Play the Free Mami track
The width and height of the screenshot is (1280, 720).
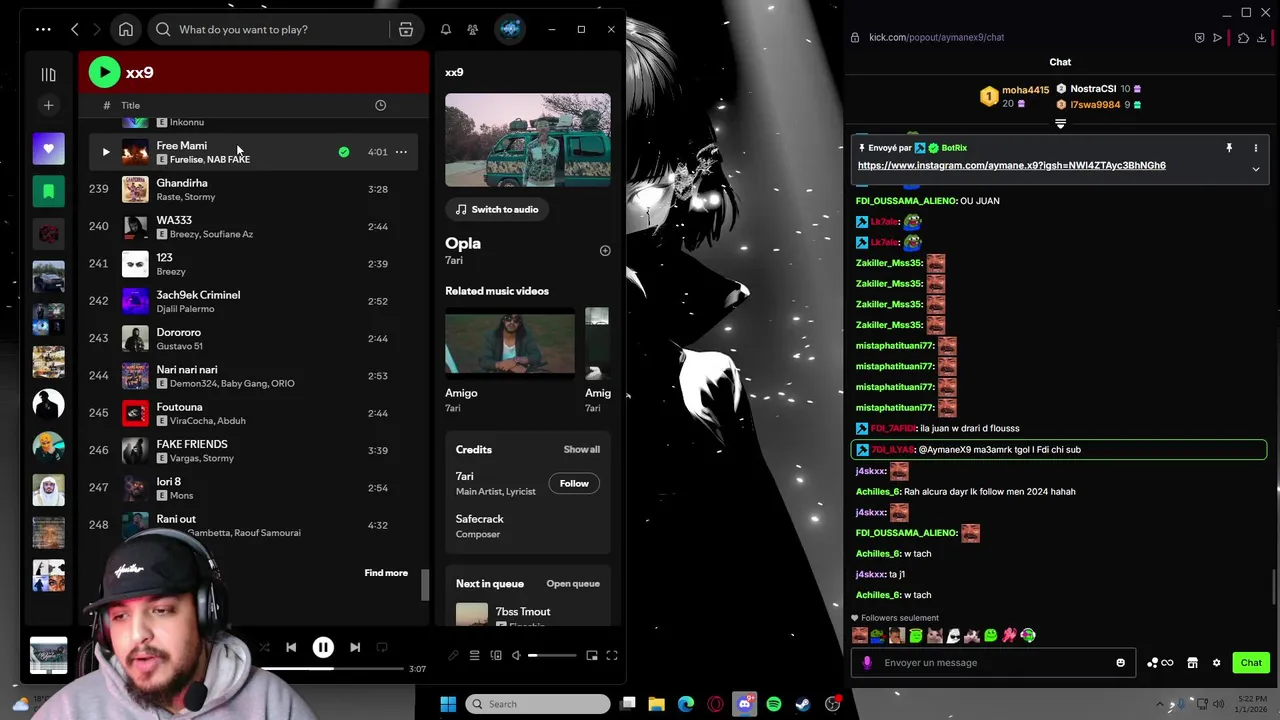pos(106,152)
